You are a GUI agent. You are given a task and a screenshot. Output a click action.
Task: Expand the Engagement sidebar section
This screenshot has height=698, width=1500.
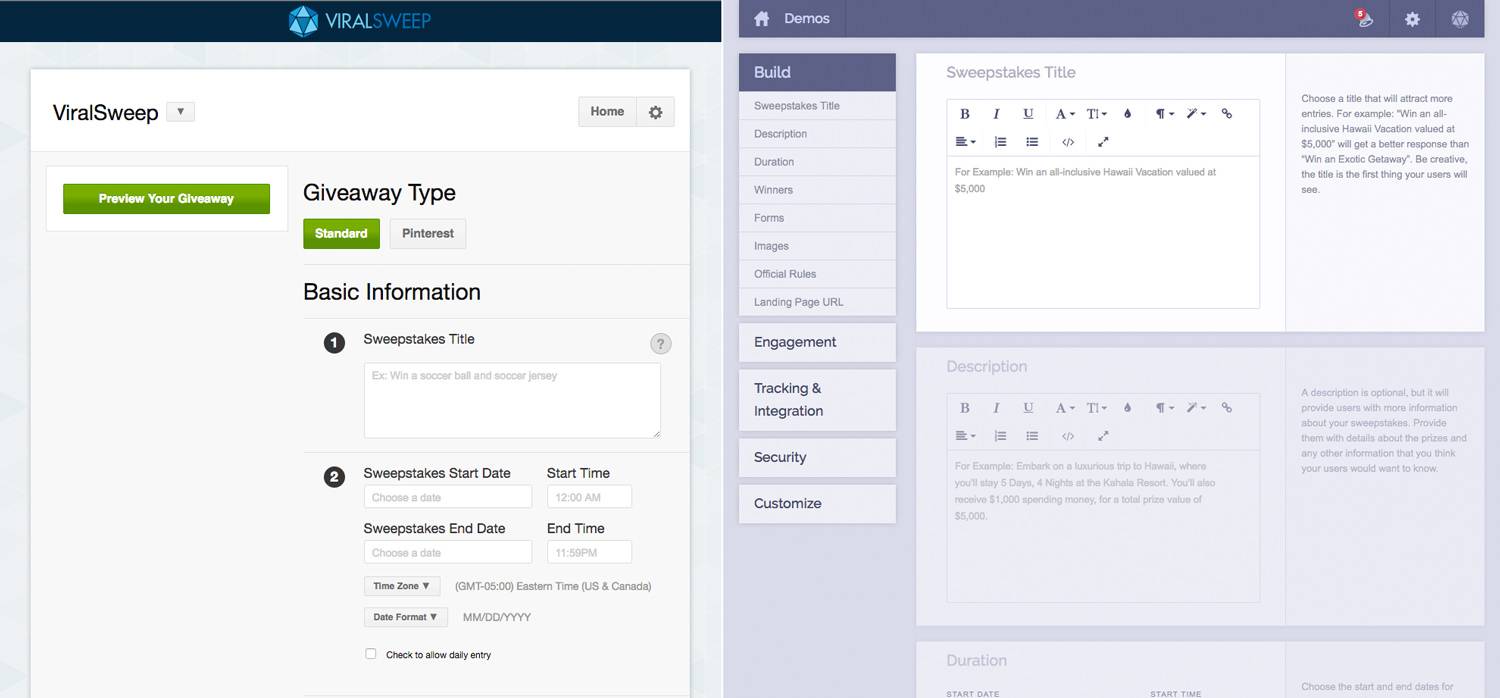click(x=817, y=342)
